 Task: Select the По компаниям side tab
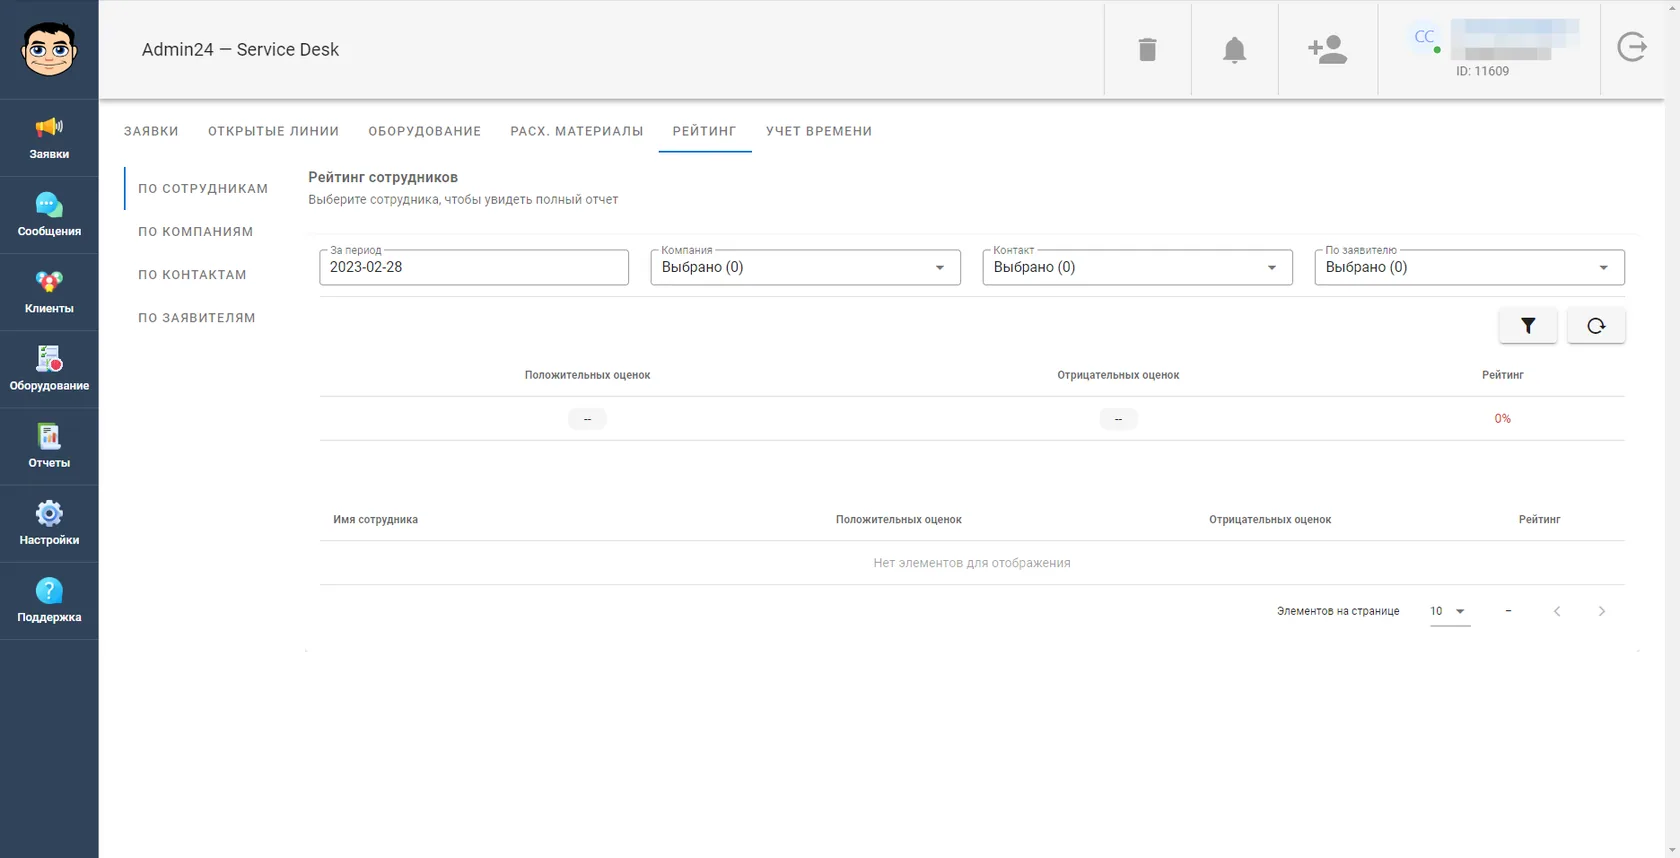coord(196,231)
